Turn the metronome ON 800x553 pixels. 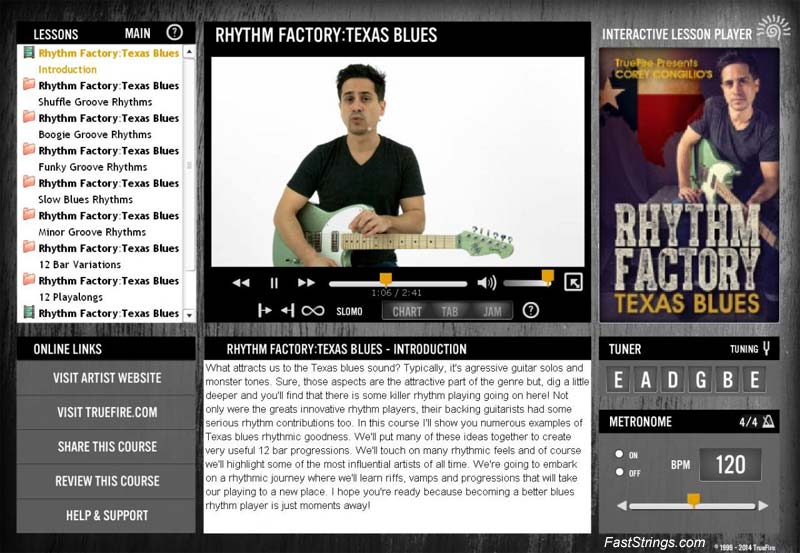pyautogui.click(x=619, y=454)
